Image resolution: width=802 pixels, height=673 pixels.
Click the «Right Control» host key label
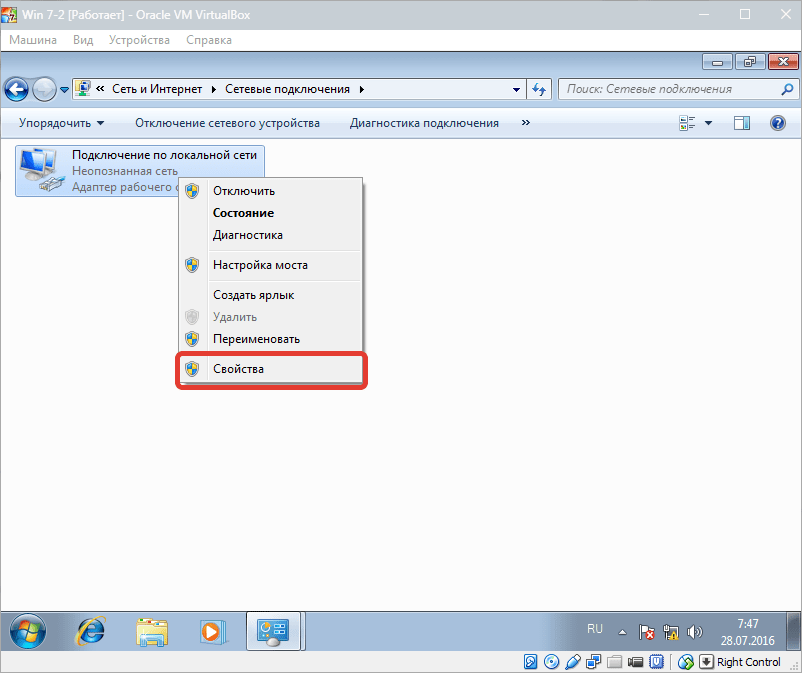[x=749, y=662]
